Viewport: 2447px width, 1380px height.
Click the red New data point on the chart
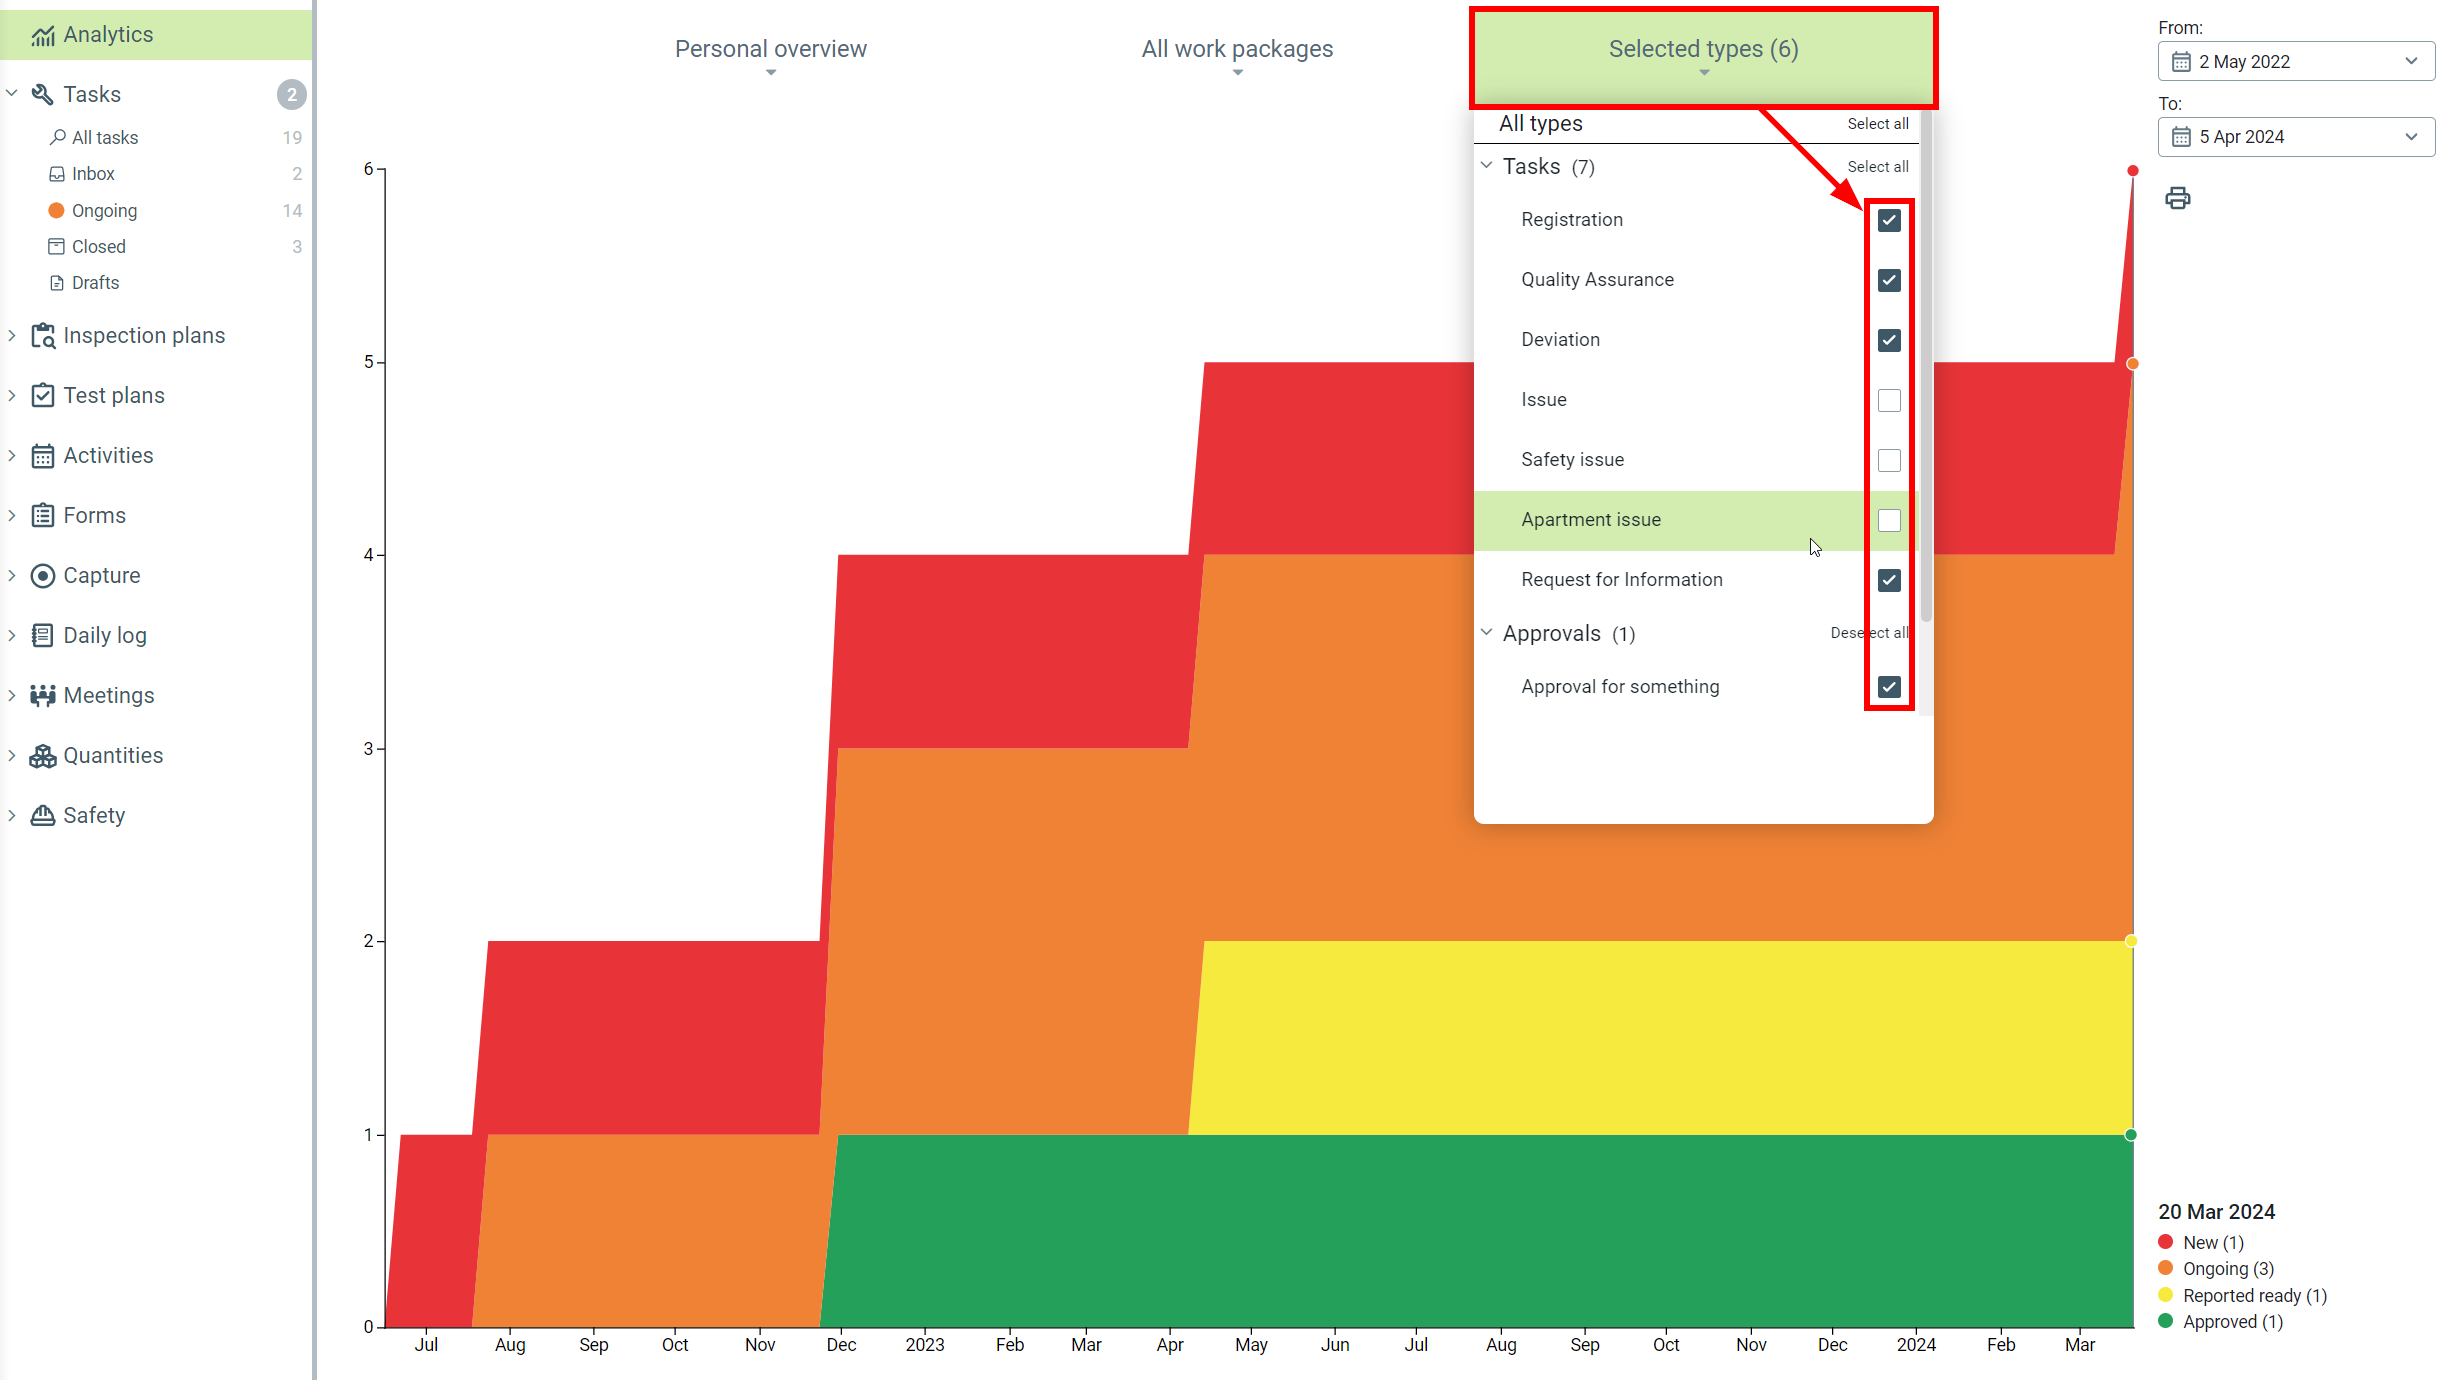coord(2132,171)
